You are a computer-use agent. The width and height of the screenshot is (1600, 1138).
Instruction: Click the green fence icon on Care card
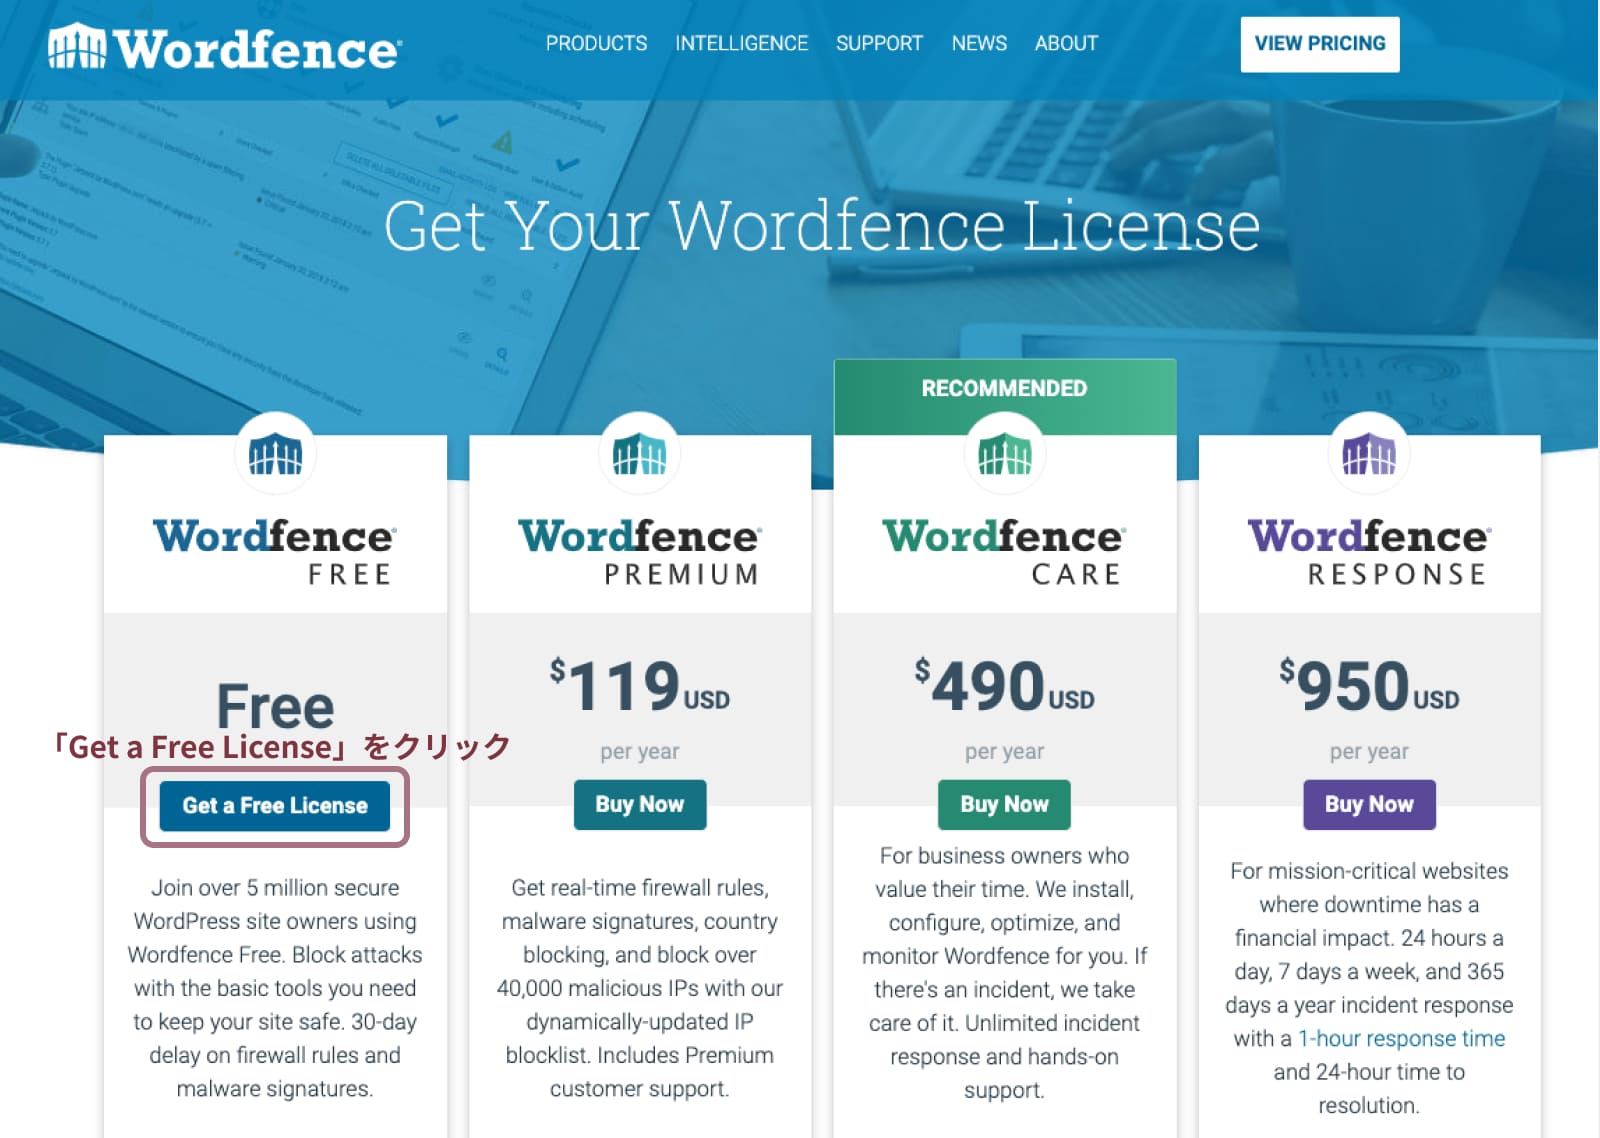tap(1005, 455)
